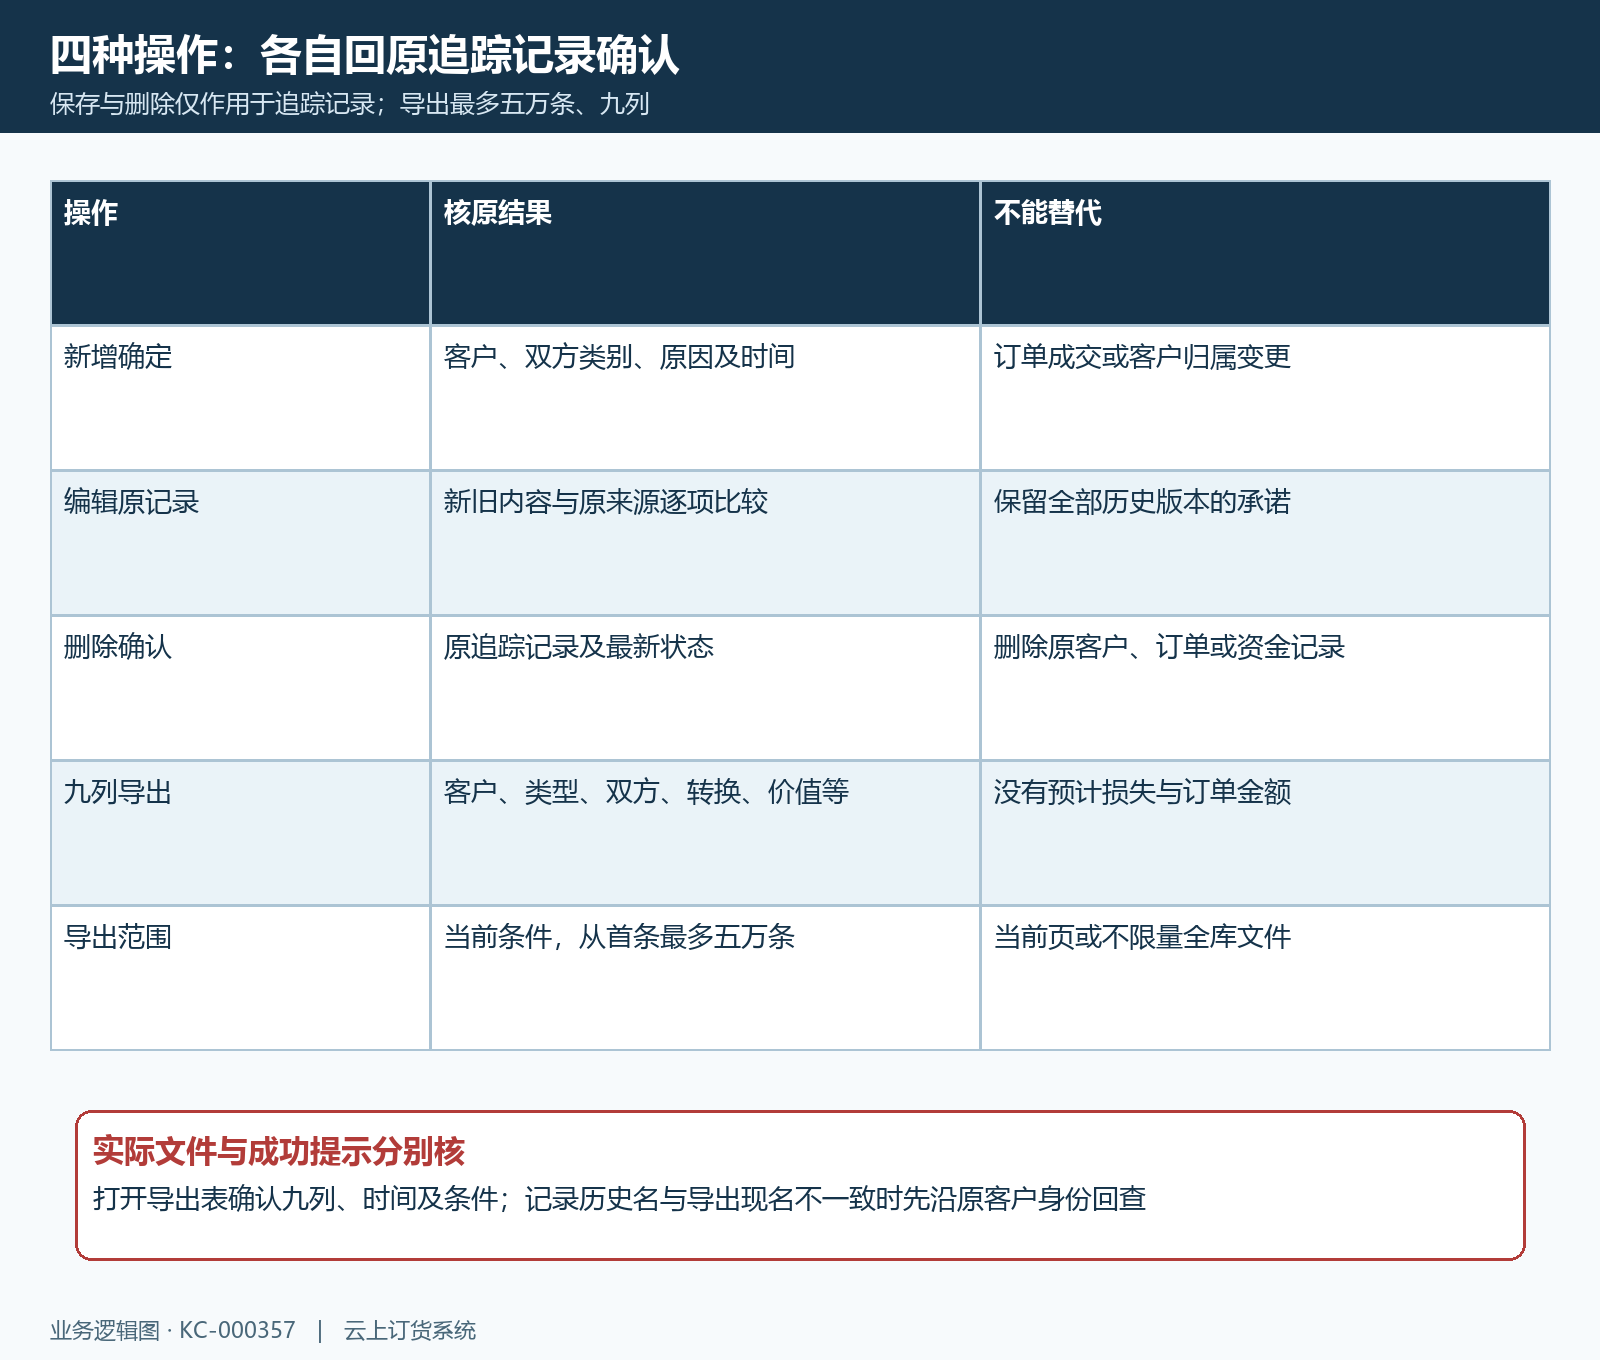
Task: Click the red heading 实际文件与成功提示分别核
Action: (279, 1151)
